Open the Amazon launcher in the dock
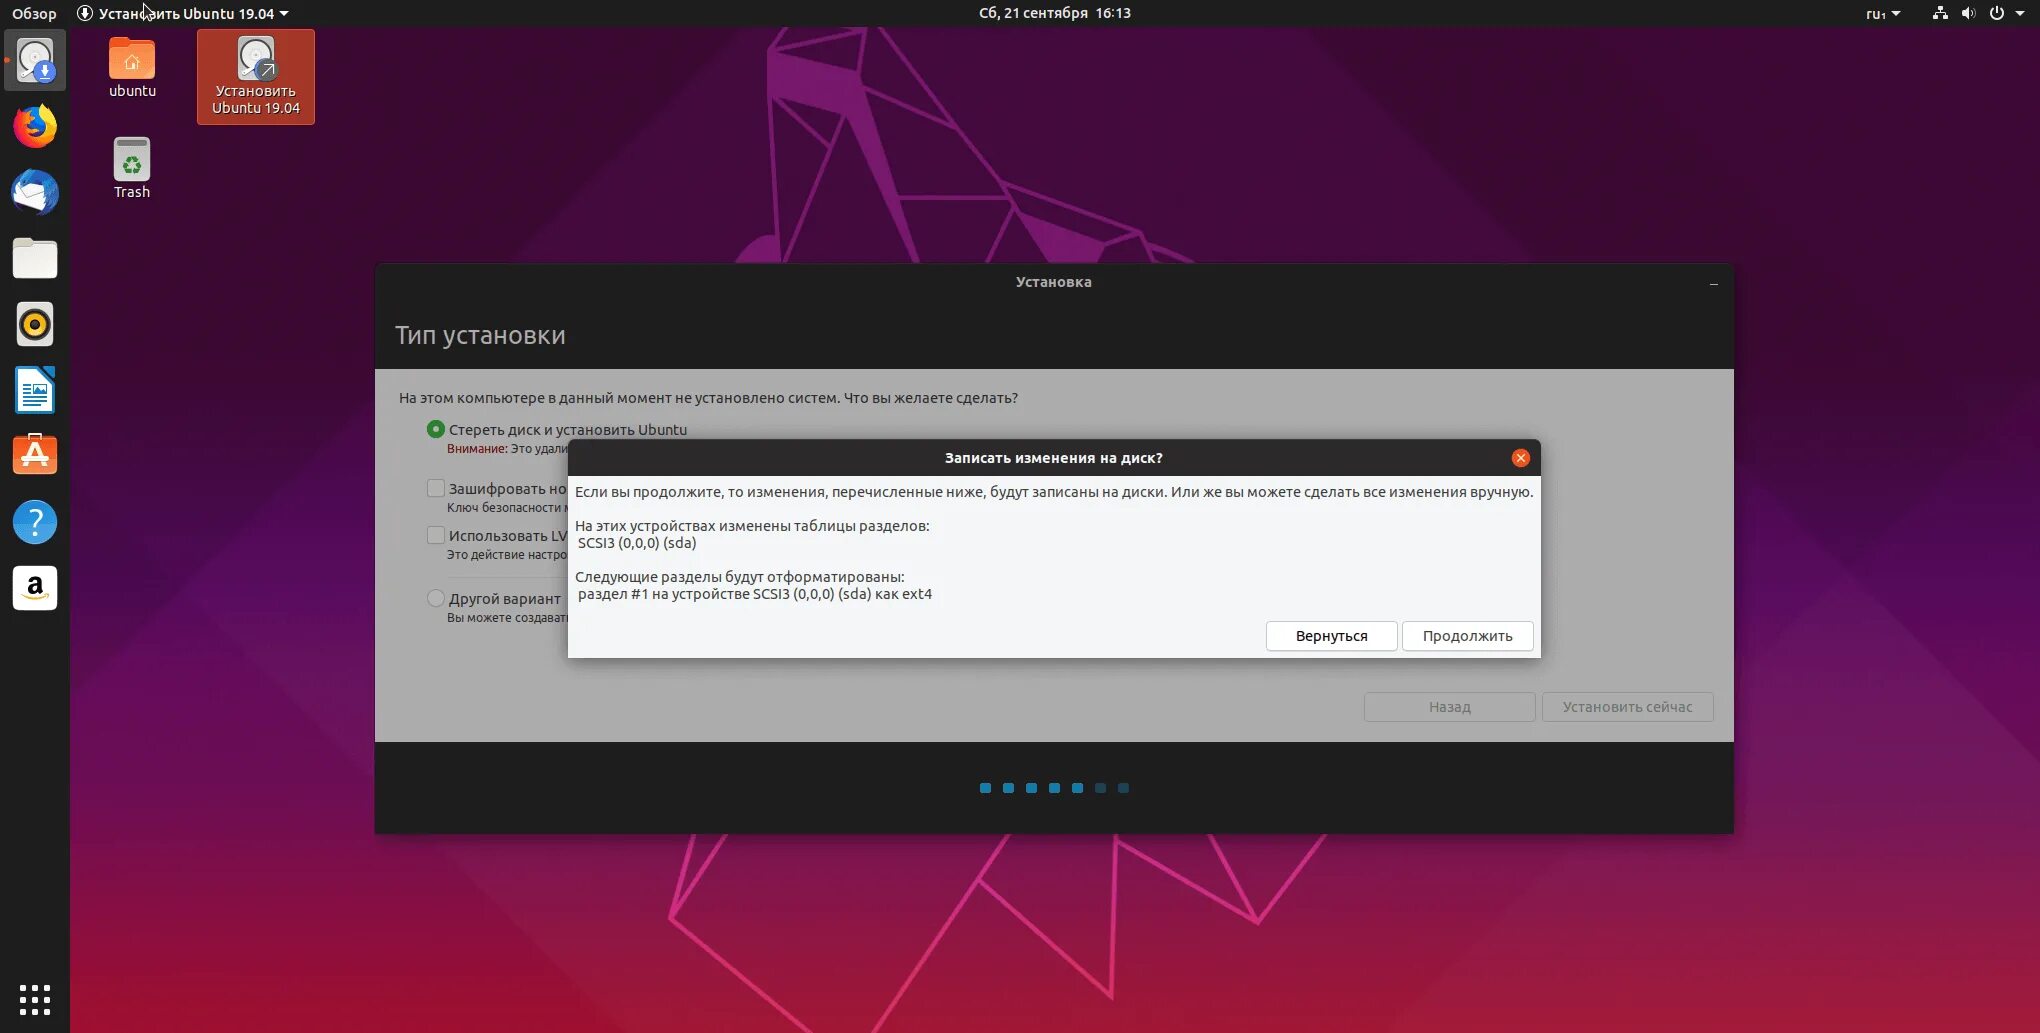 [x=35, y=588]
